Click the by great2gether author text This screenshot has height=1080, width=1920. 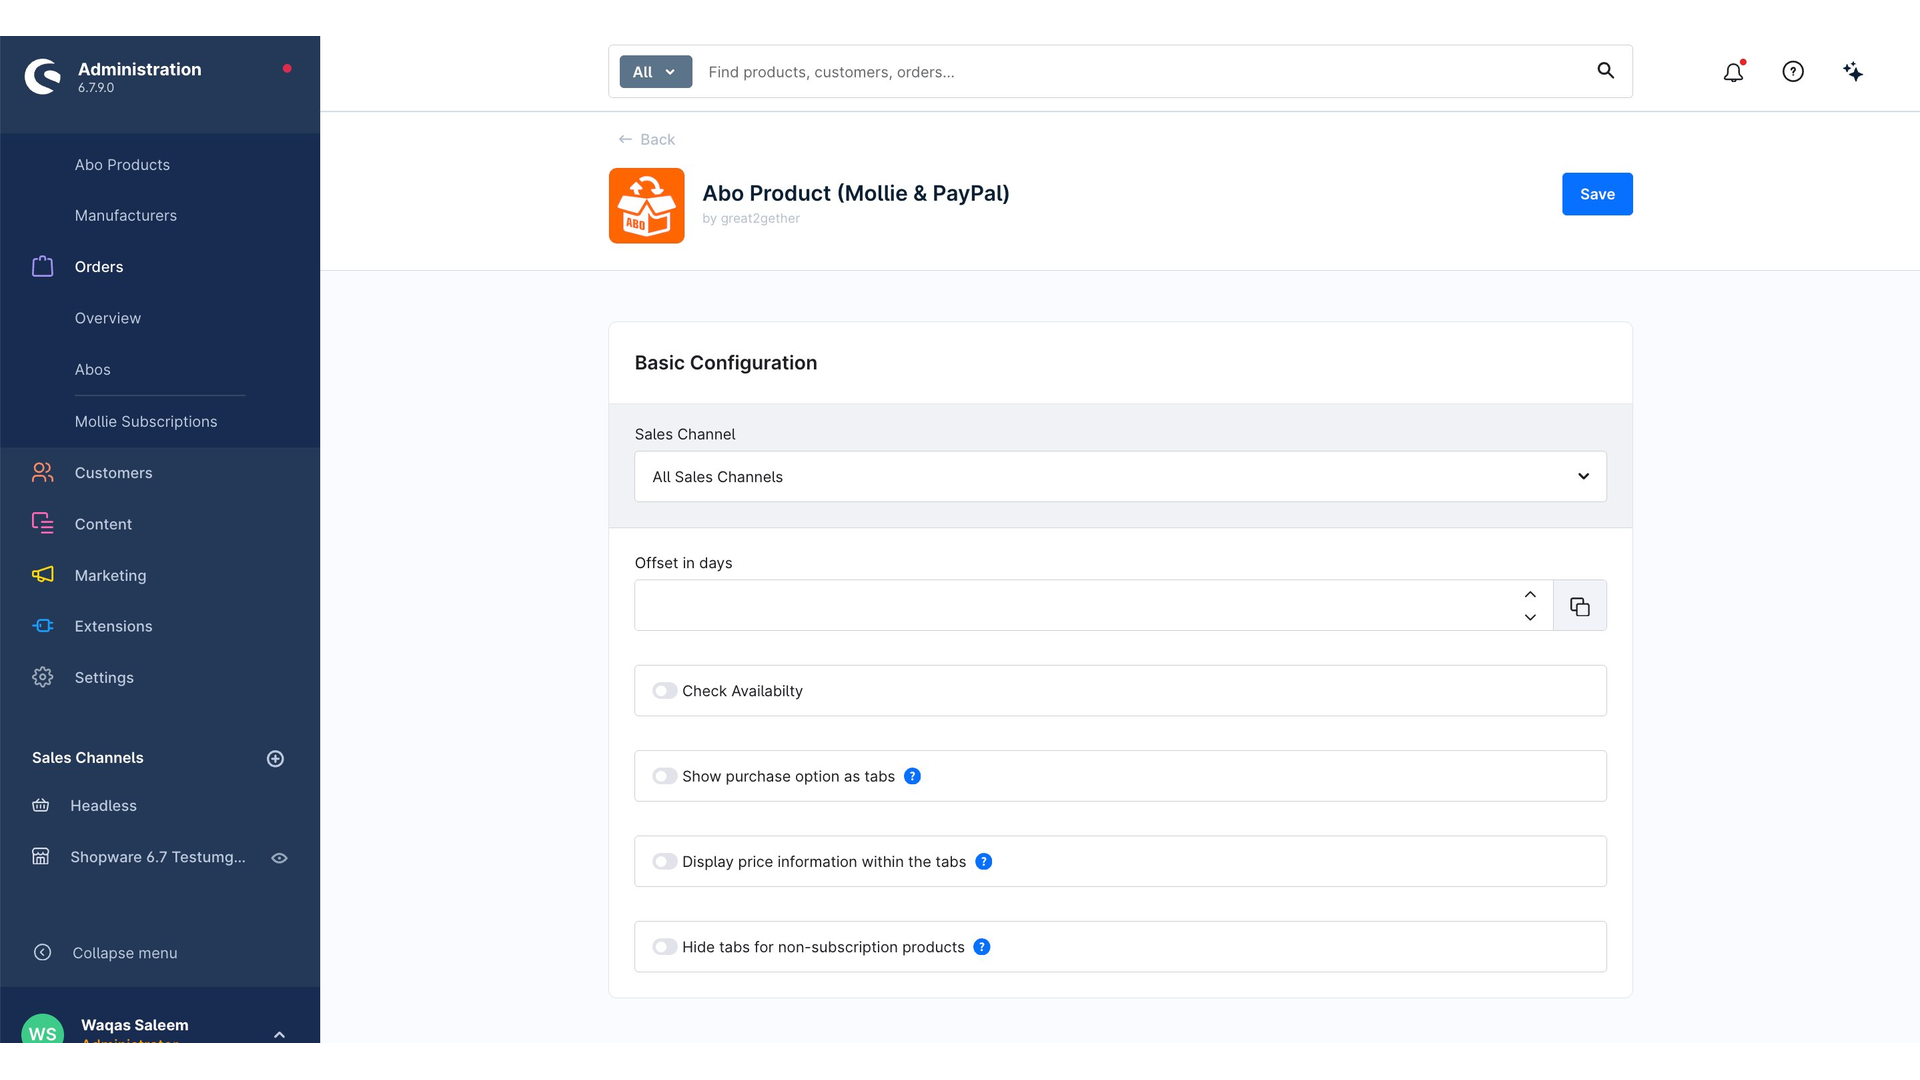751,219
